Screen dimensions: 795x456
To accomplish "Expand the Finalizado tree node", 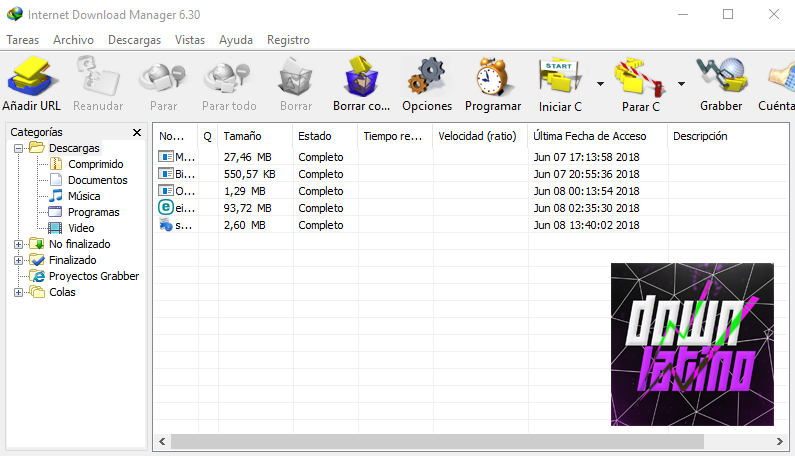I will 18,261.
